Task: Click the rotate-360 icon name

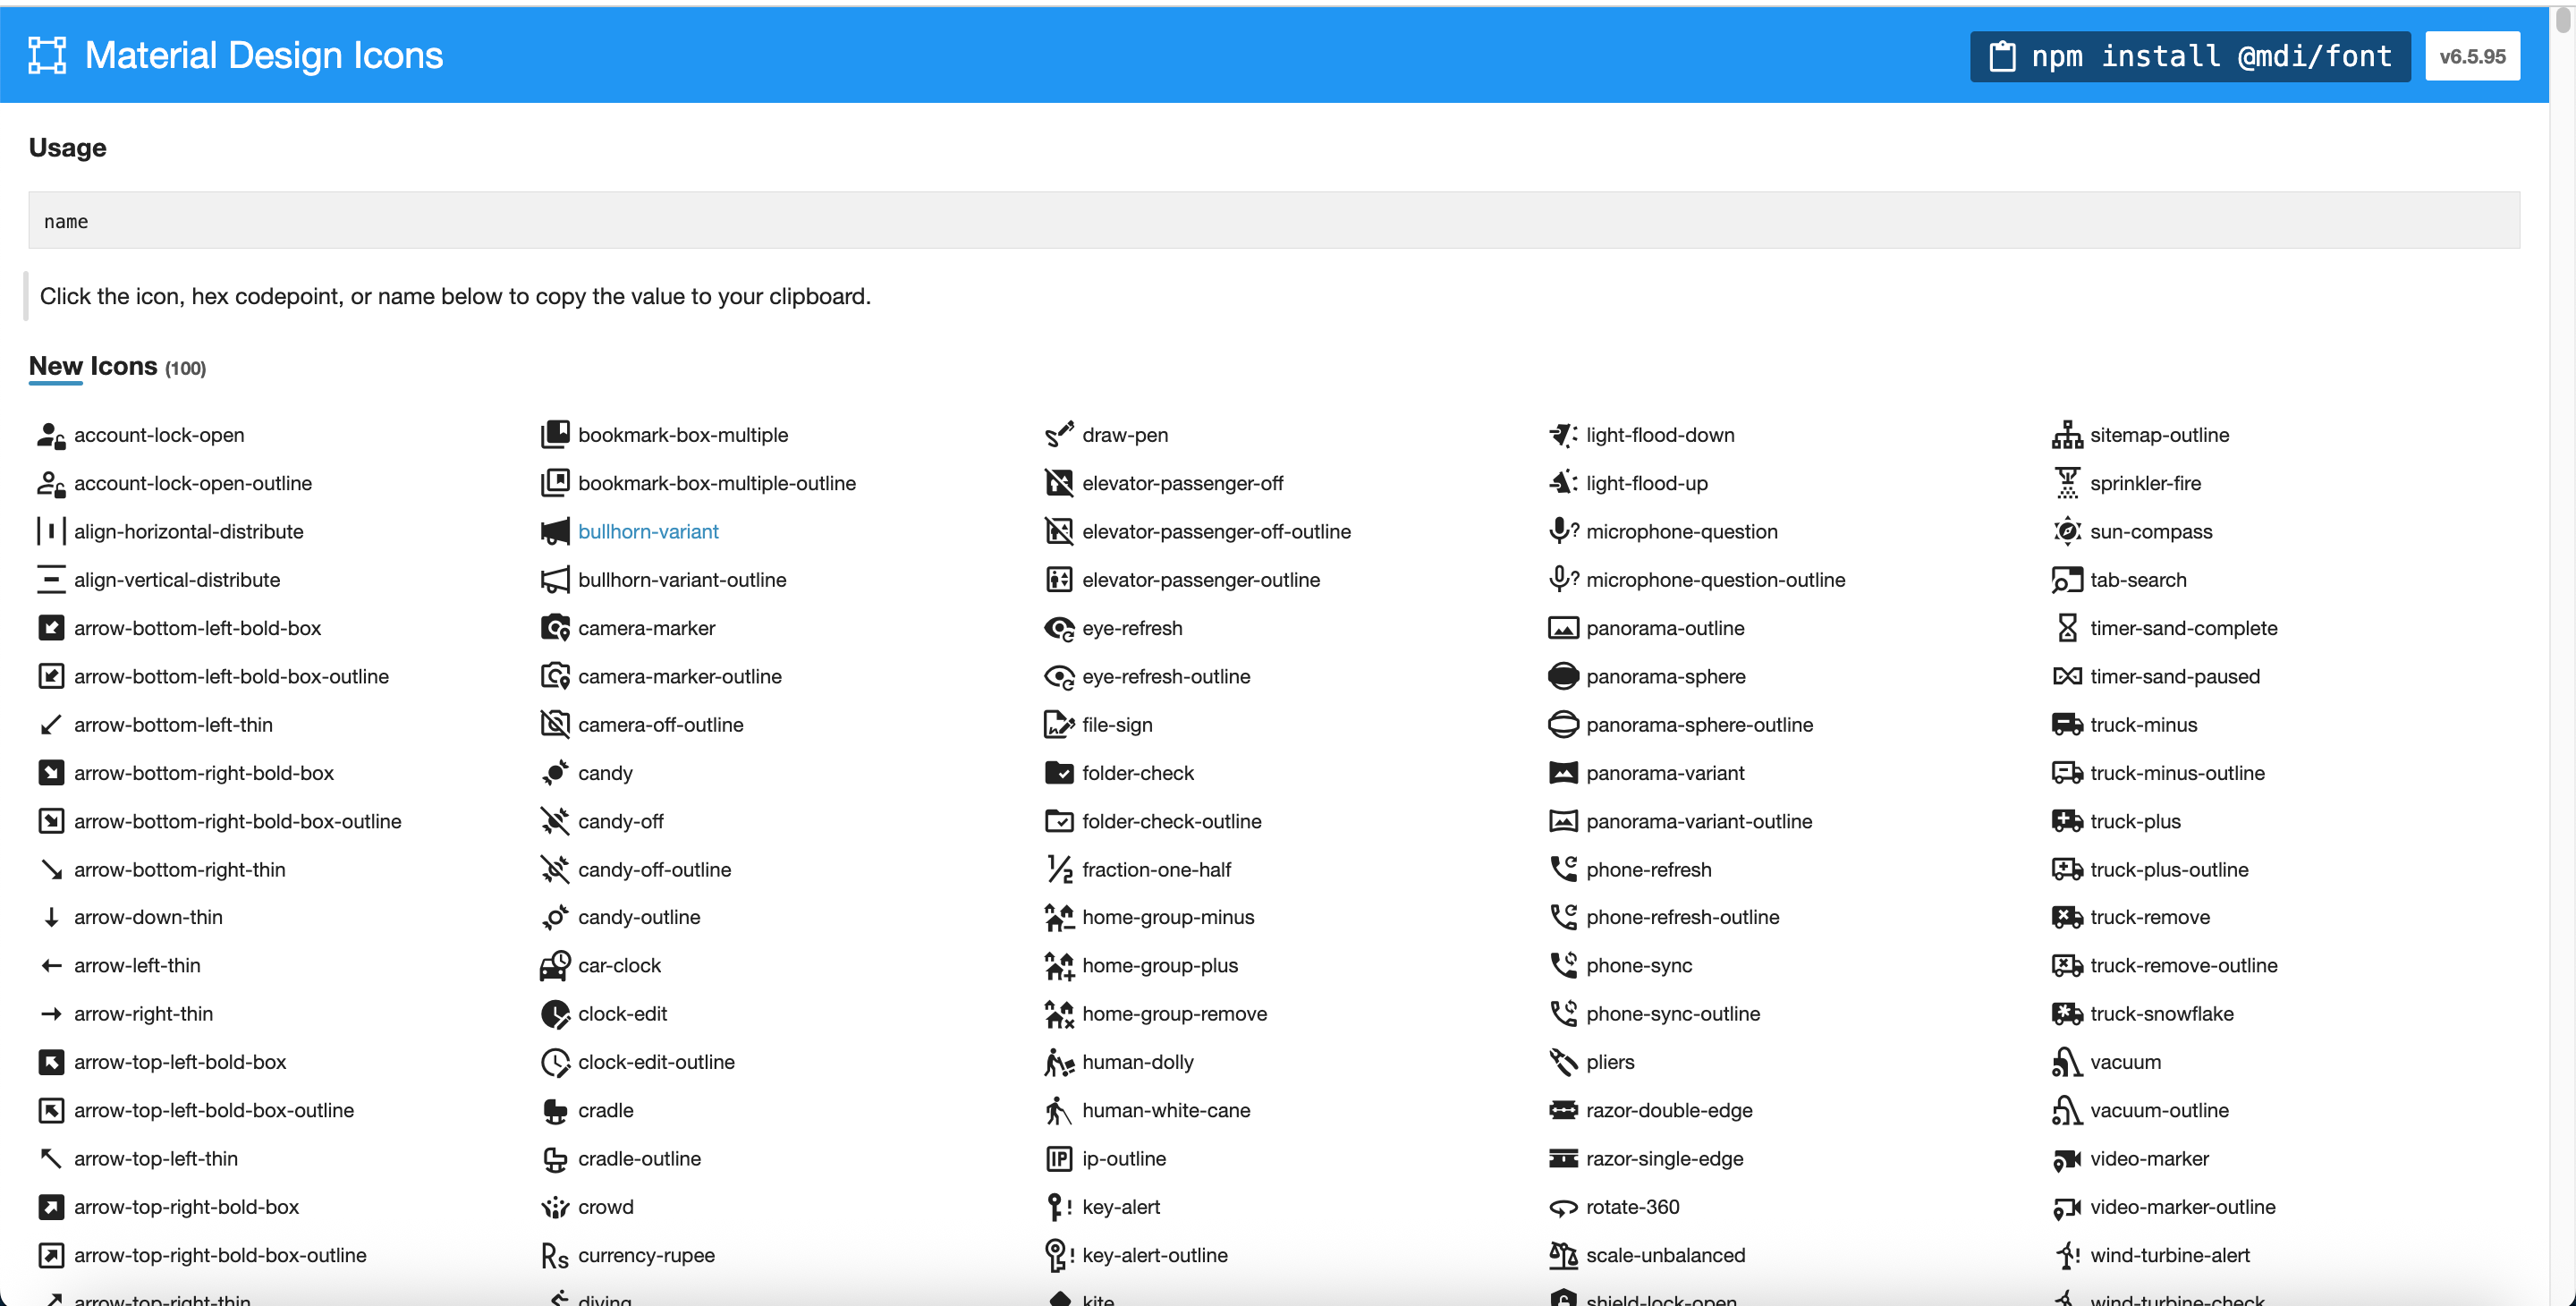Action: [1632, 1207]
